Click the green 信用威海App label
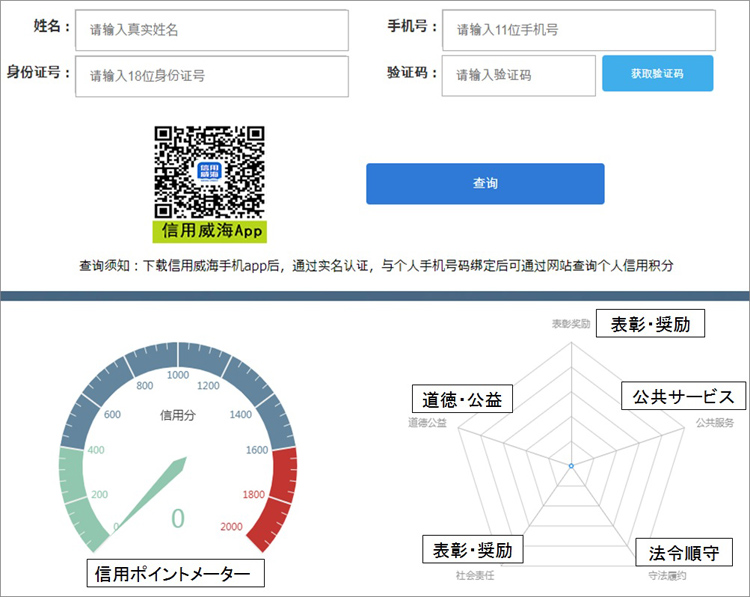750x597 pixels. coord(210,232)
